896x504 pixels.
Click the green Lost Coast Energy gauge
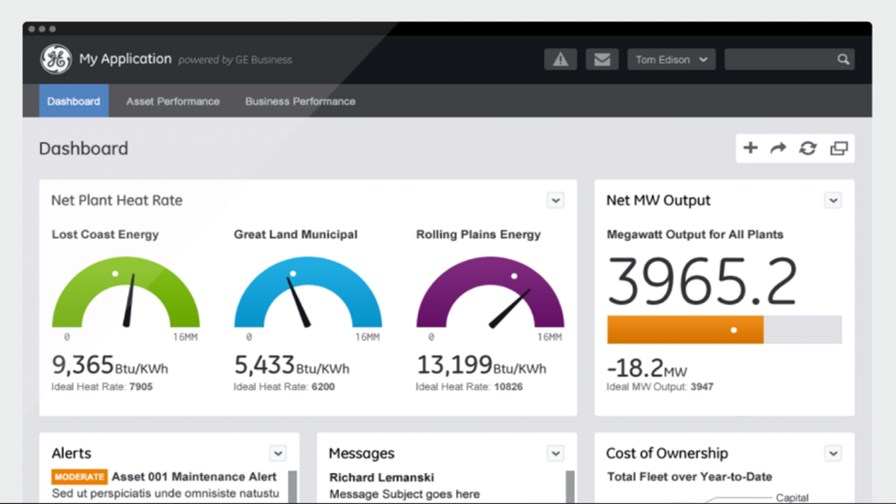click(x=126, y=292)
